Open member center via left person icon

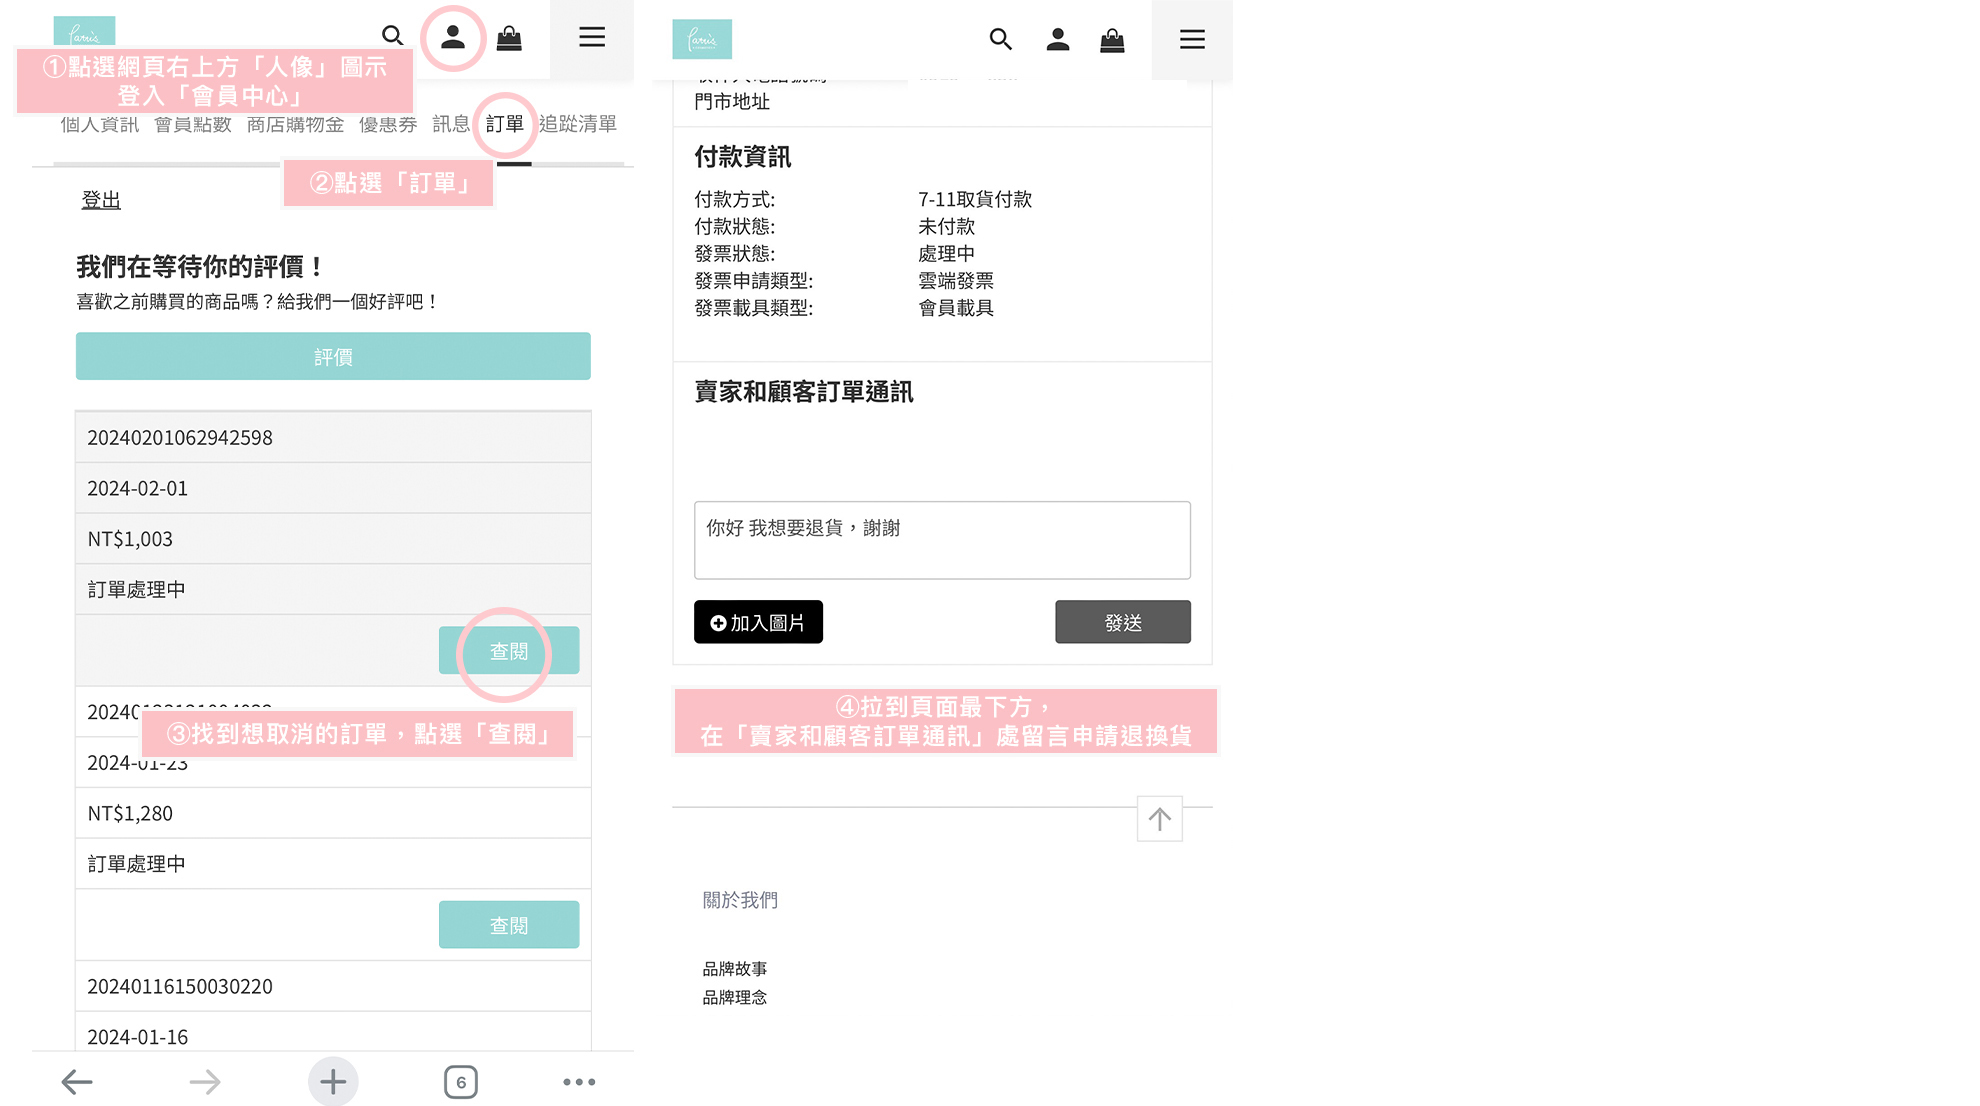pyautogui.click(x=453, y=38)
